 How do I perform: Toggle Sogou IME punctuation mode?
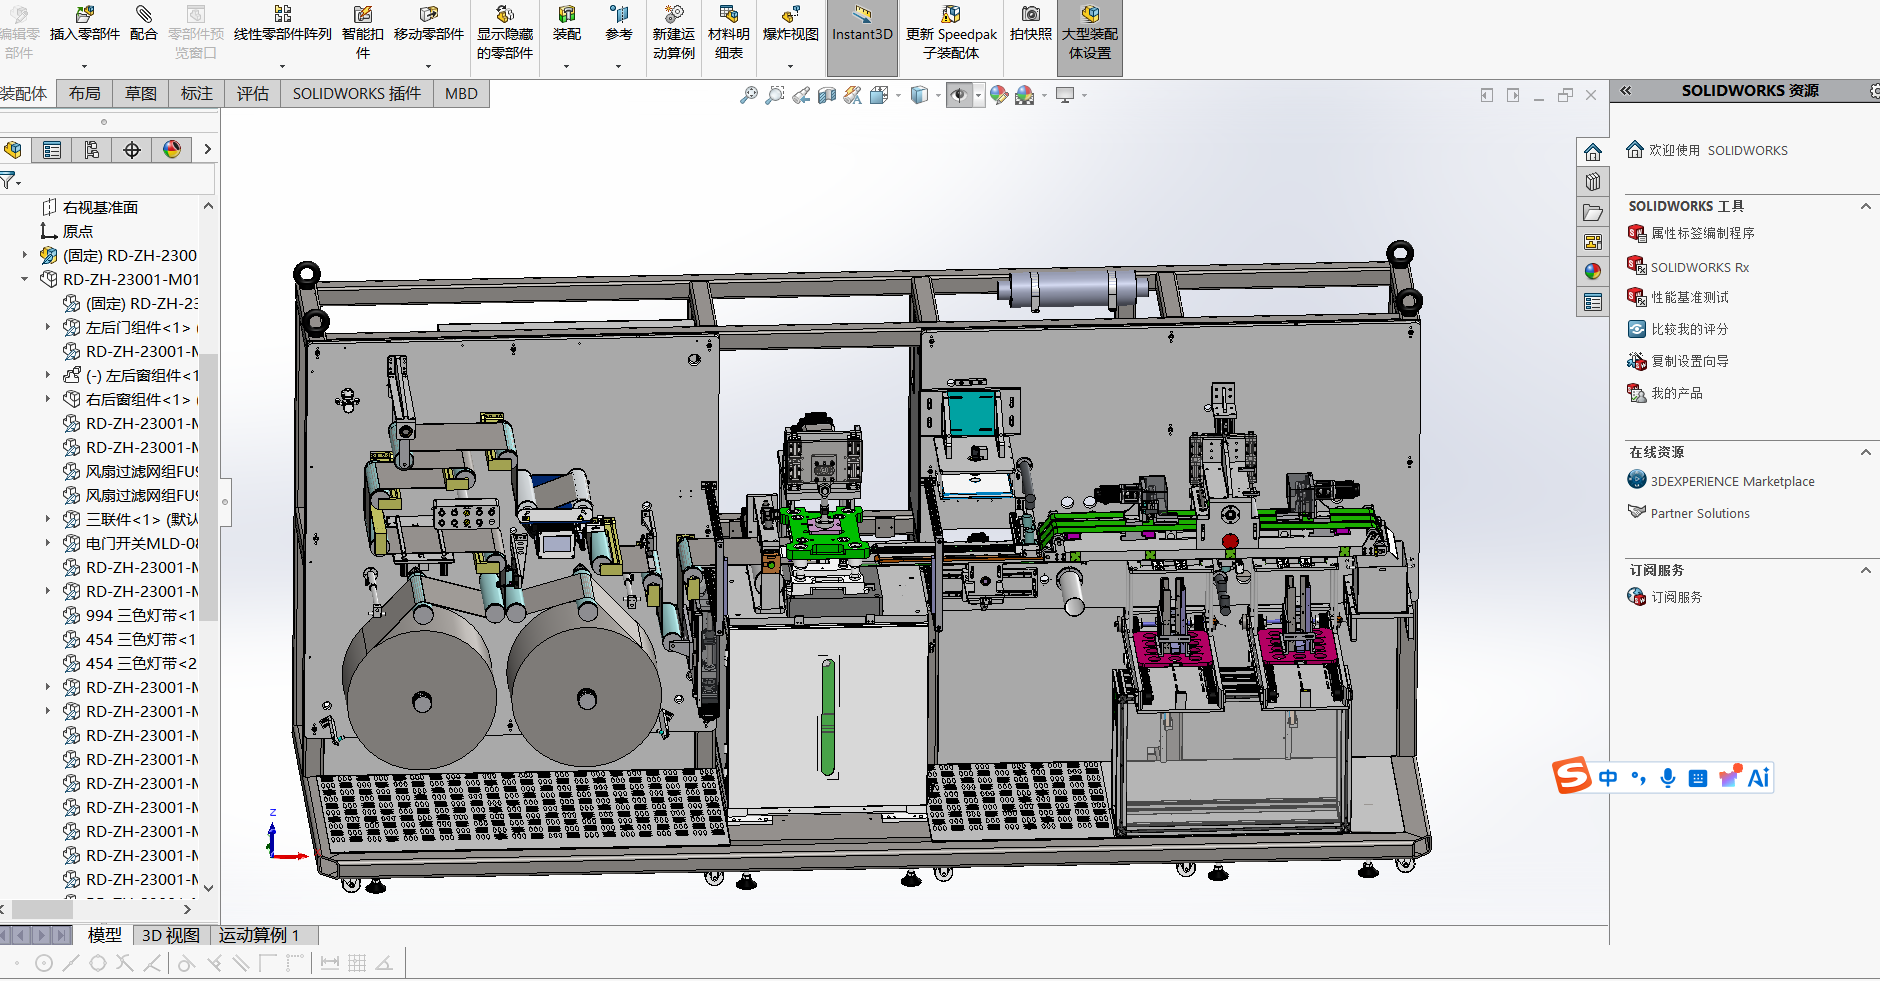(x=1638, y=778)
